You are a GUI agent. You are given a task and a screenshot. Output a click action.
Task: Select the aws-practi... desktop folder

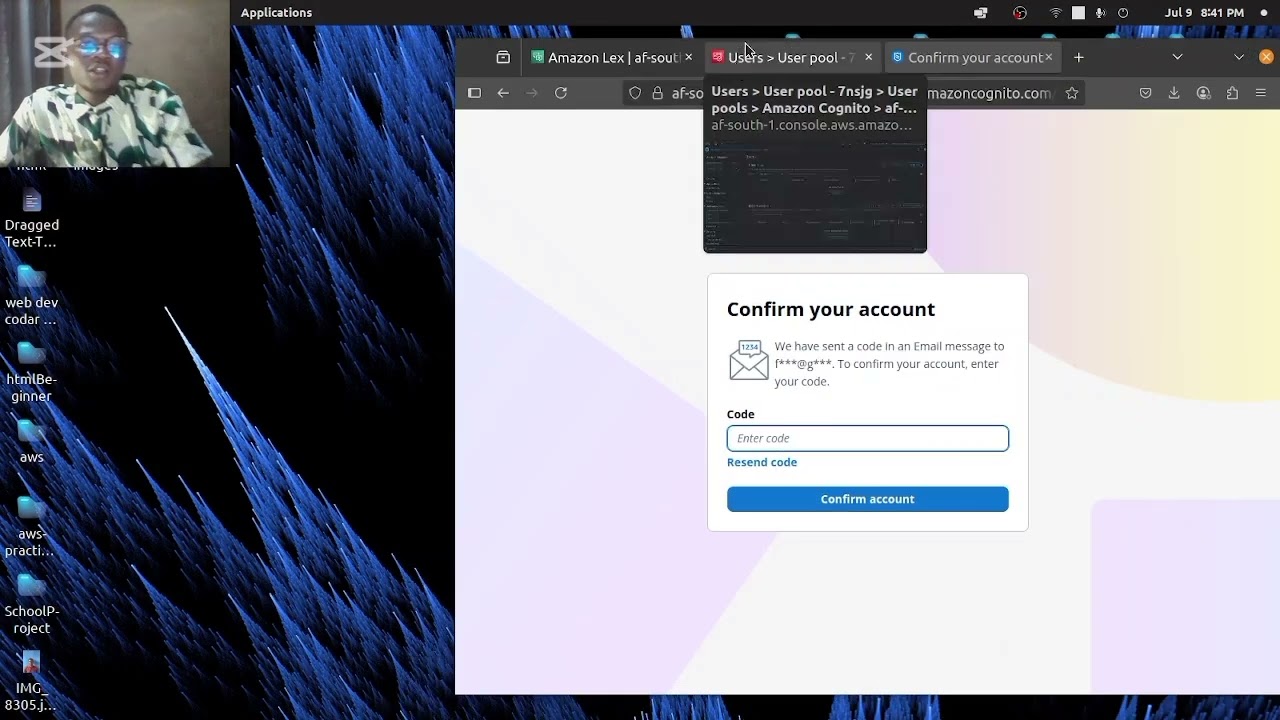tap(31, 527)
